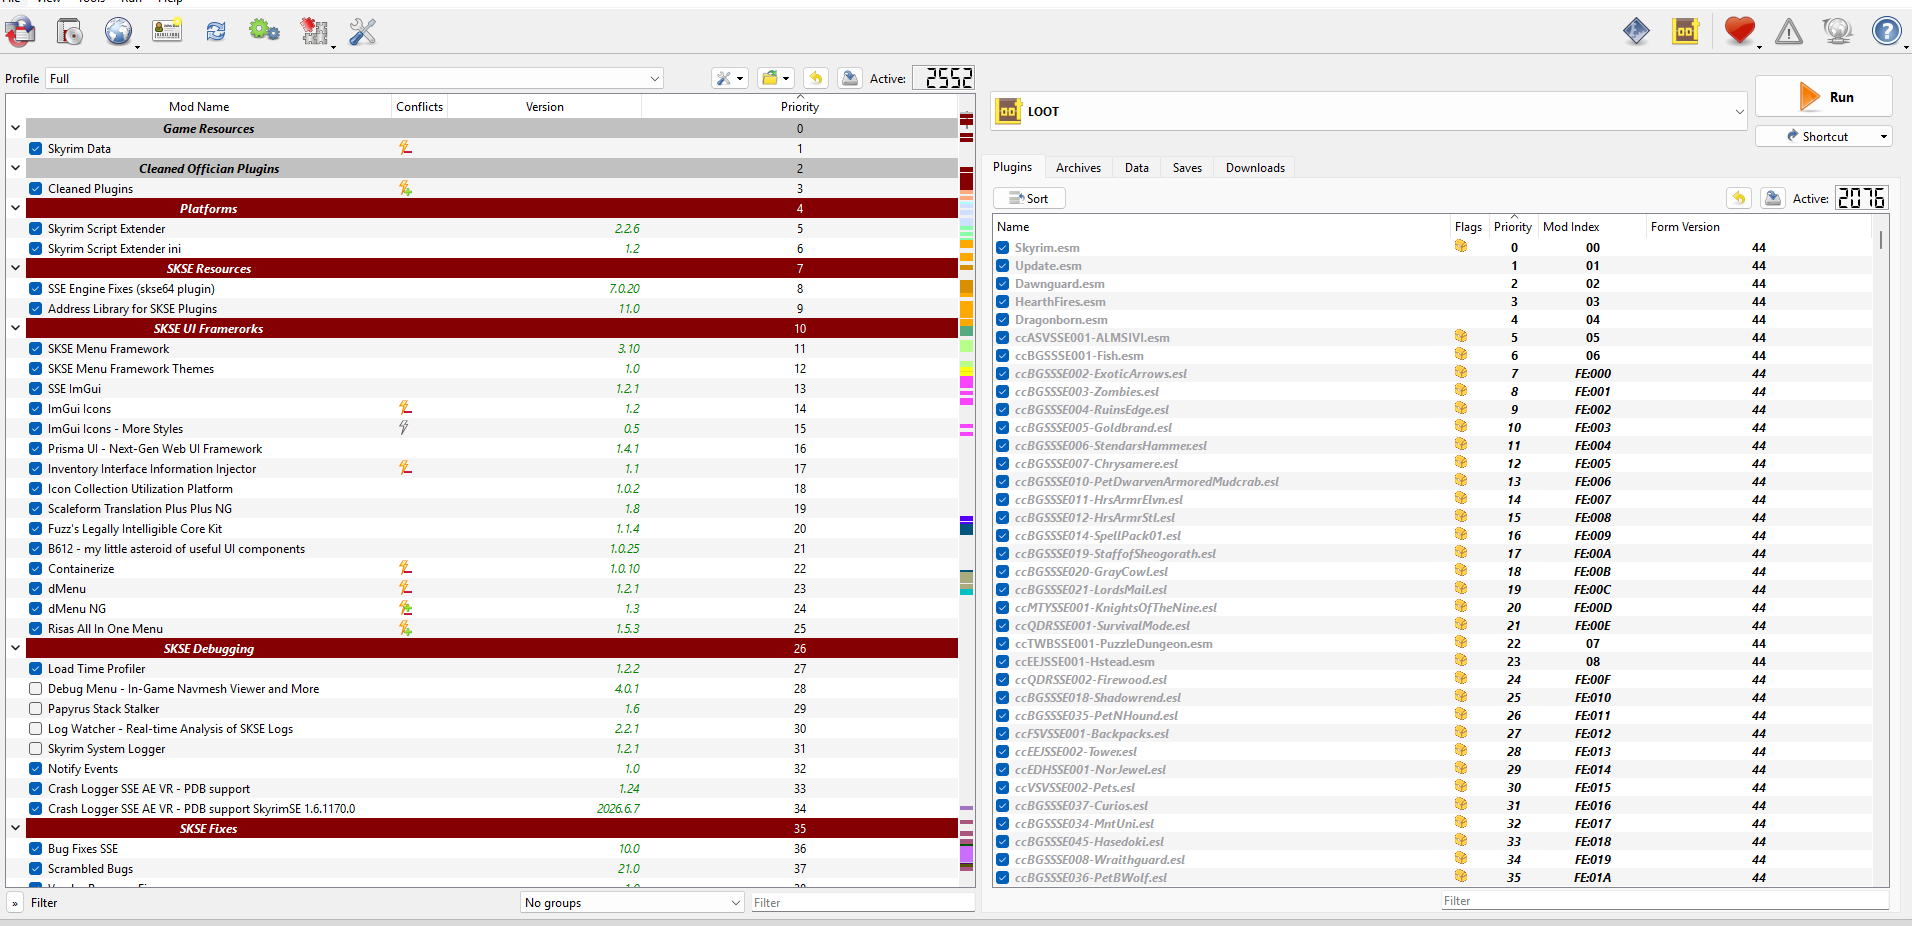Click the Shortcut button
The image size is (1912, 926).
pyautogui.click(x=1824, y=136)
